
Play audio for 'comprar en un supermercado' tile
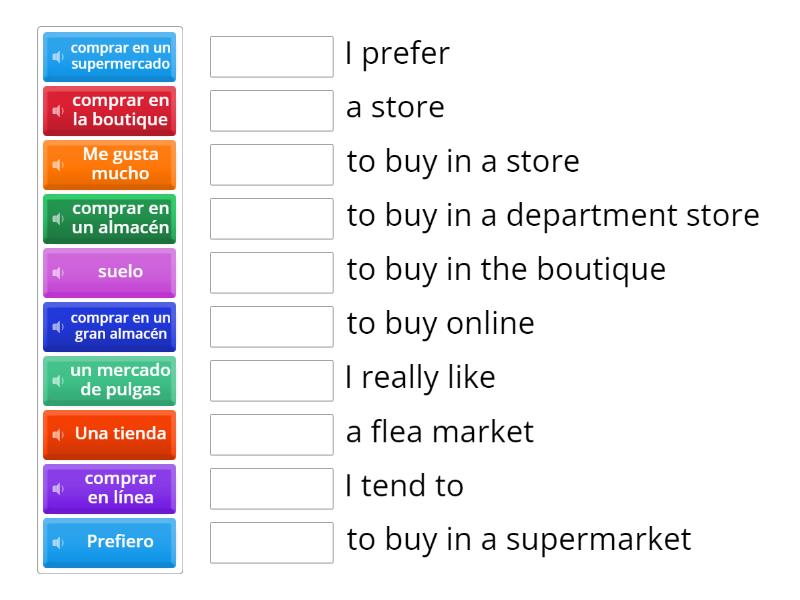[x=57, y=56]
